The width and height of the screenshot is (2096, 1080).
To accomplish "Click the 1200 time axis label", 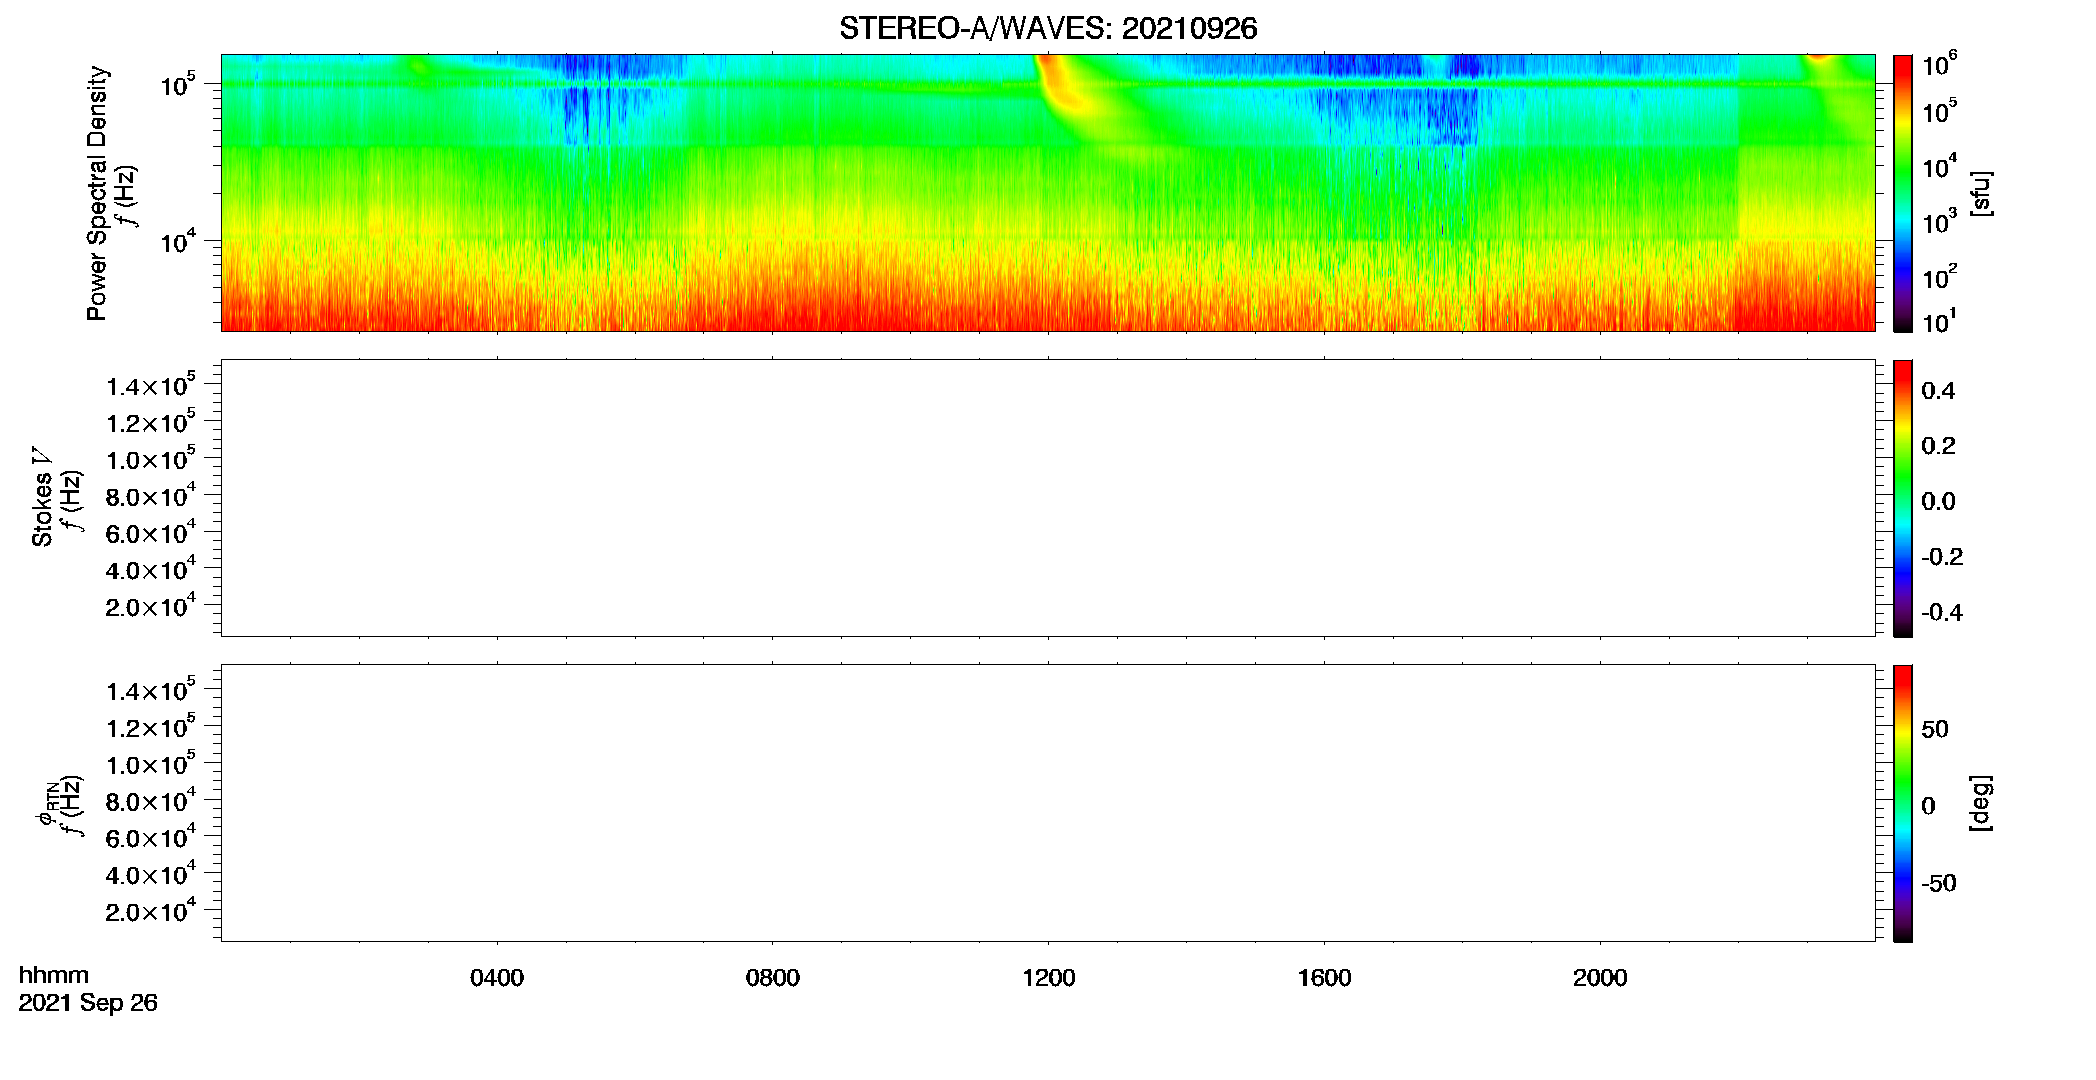I will 1048,978.
